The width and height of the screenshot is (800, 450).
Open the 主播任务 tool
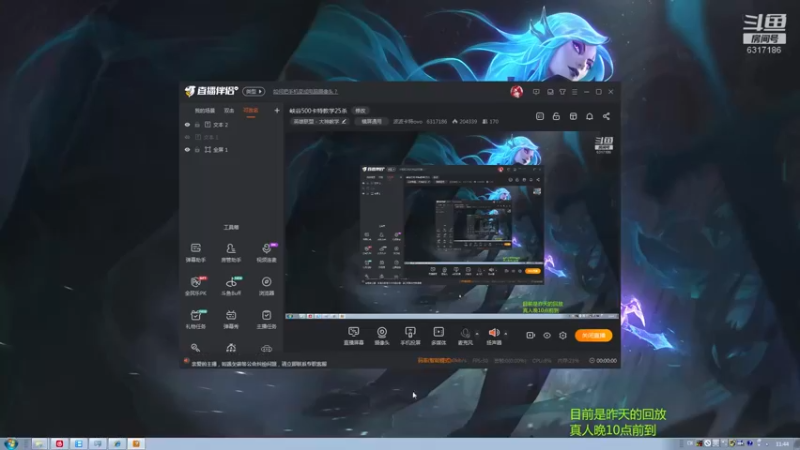(266, 319)
